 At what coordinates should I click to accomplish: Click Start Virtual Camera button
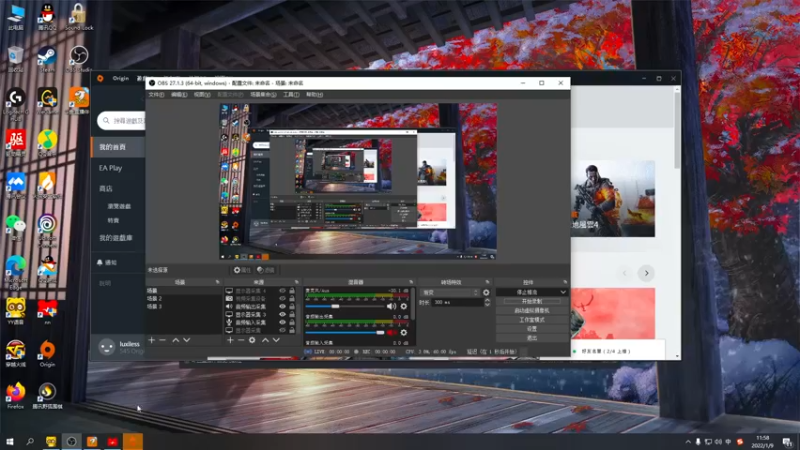532,310
